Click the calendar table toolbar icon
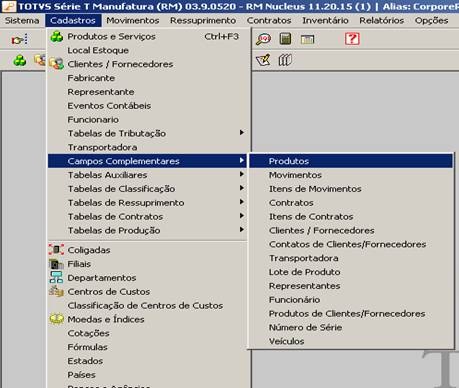 [x=307, y=39]
